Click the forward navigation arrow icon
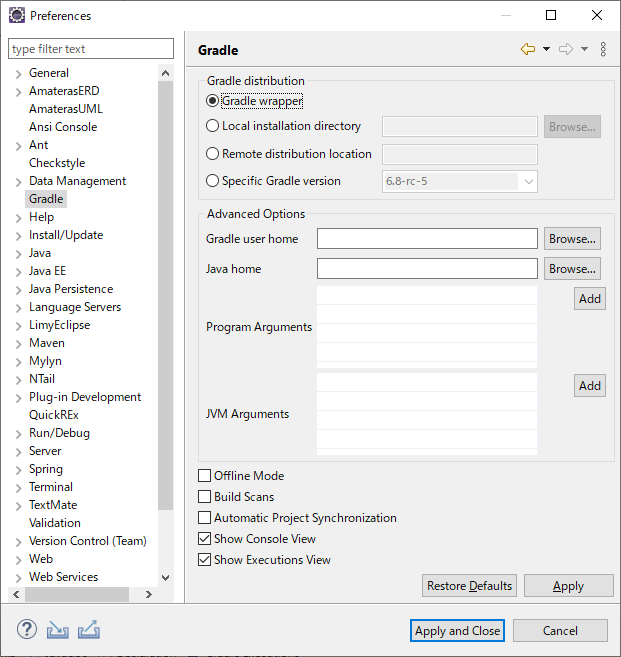 tap(566, 49)
